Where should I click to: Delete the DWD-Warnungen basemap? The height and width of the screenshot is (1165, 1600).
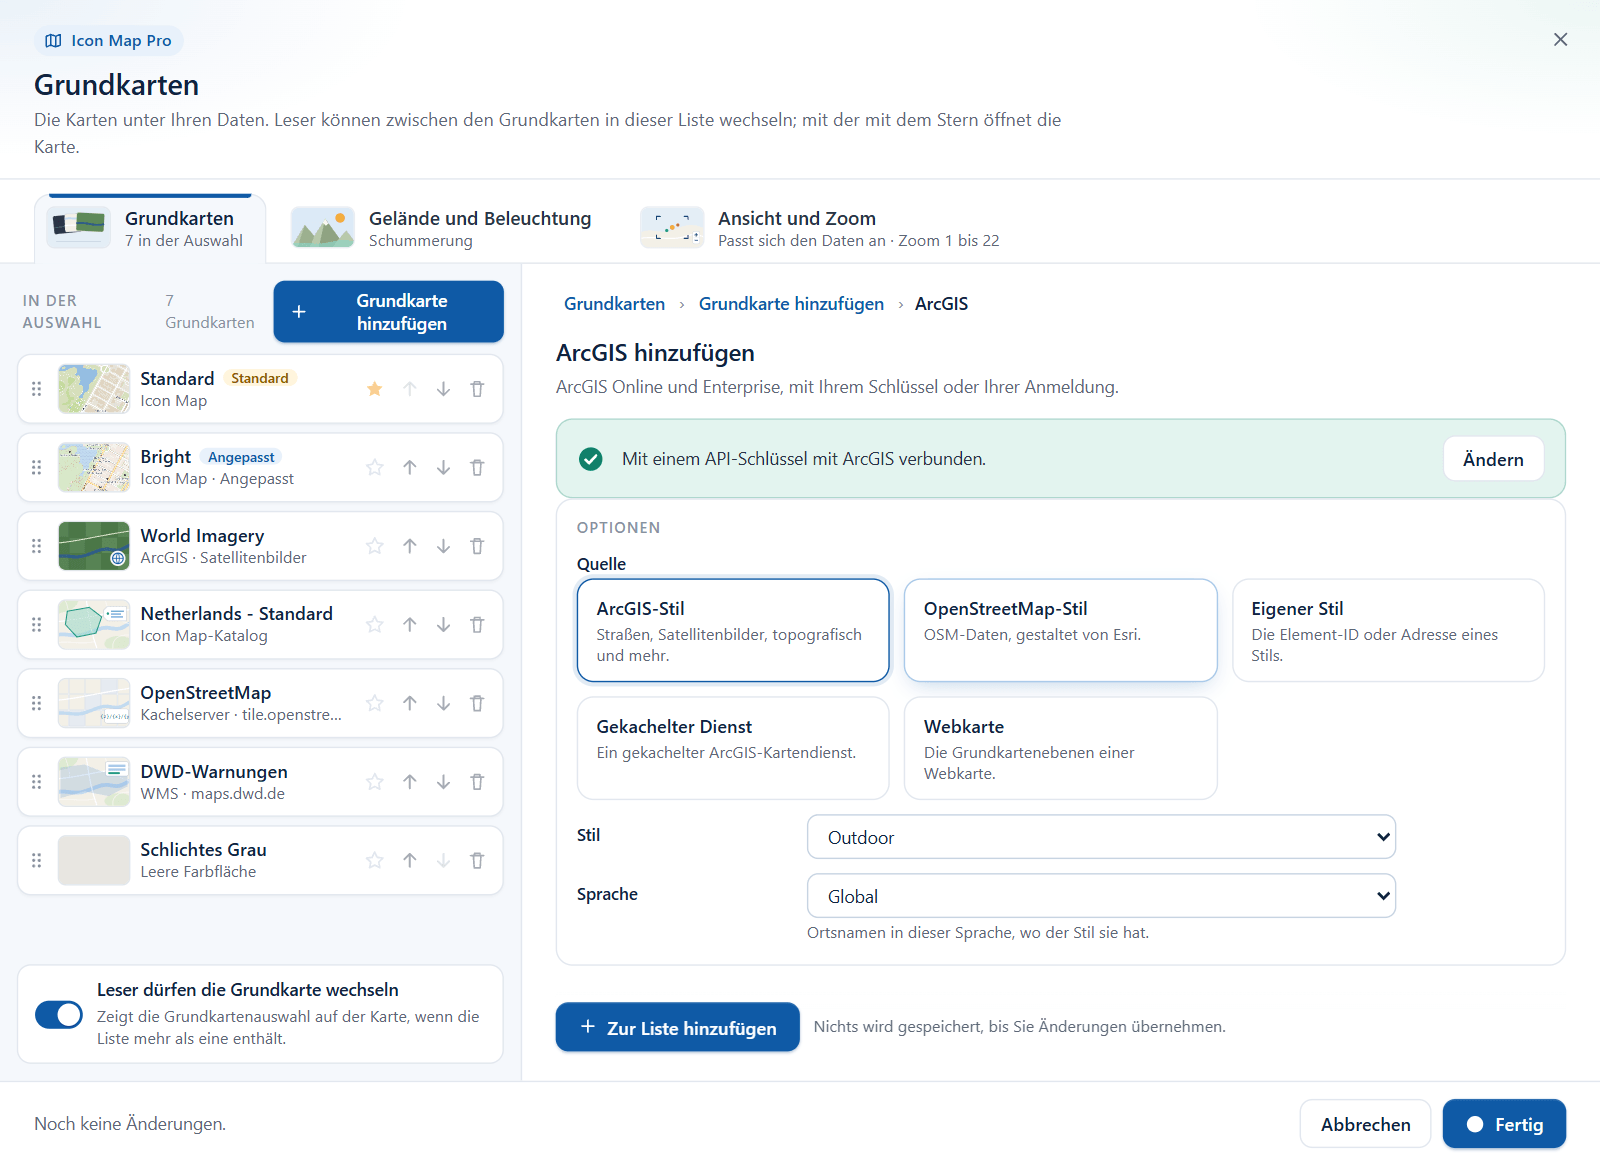477,782
